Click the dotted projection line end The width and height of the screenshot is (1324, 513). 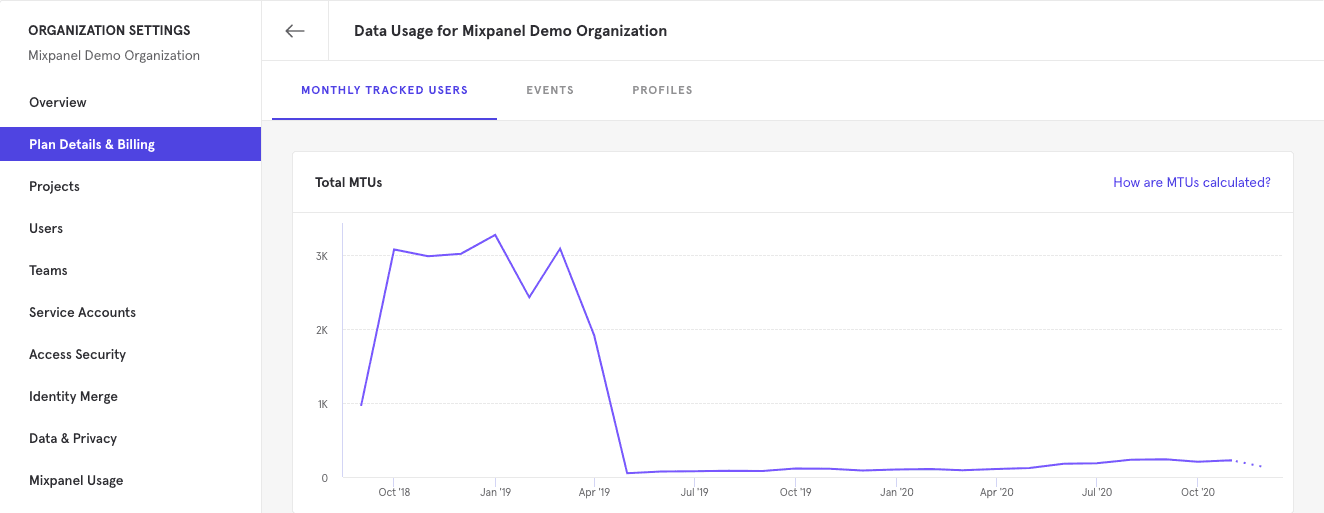coord(1261,466)
